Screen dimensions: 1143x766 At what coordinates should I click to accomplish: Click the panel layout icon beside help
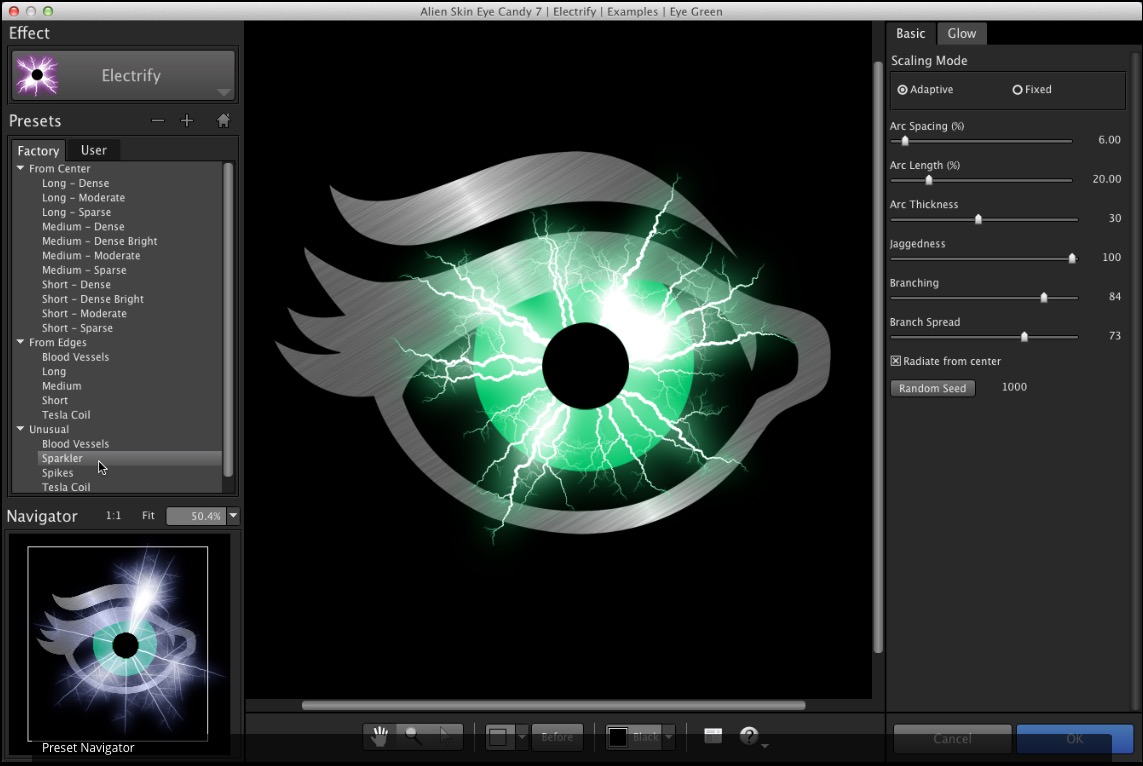713,737
